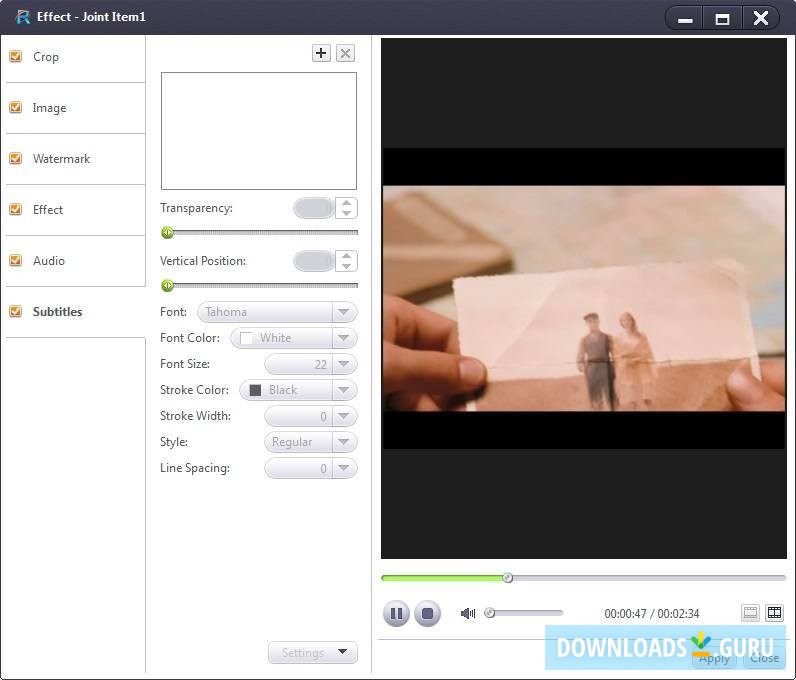Decrease the Vertical Position value
The height and width of the screenshot is (680, 796).
[346, 266]
